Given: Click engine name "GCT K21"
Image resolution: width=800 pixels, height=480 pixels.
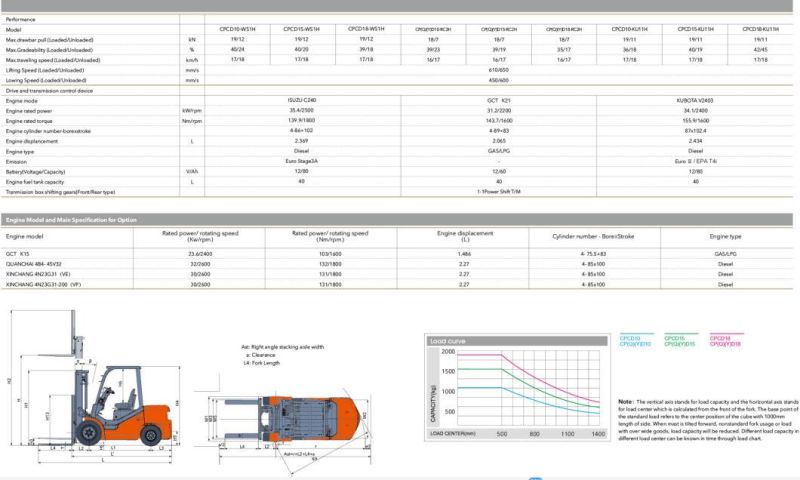Looking at the screenshot, I should coord(498,100).
